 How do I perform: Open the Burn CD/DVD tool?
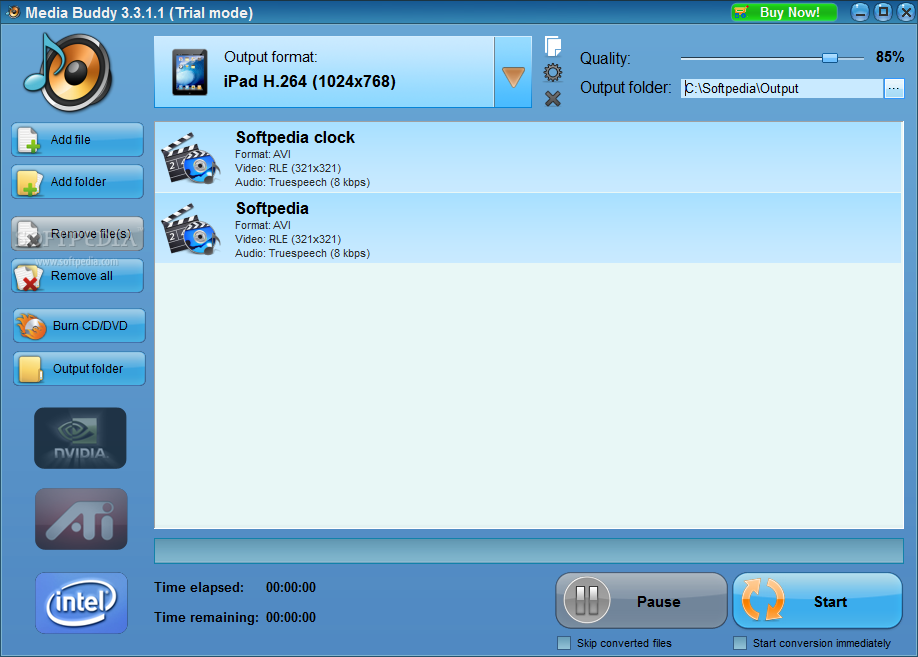[79, 326]
